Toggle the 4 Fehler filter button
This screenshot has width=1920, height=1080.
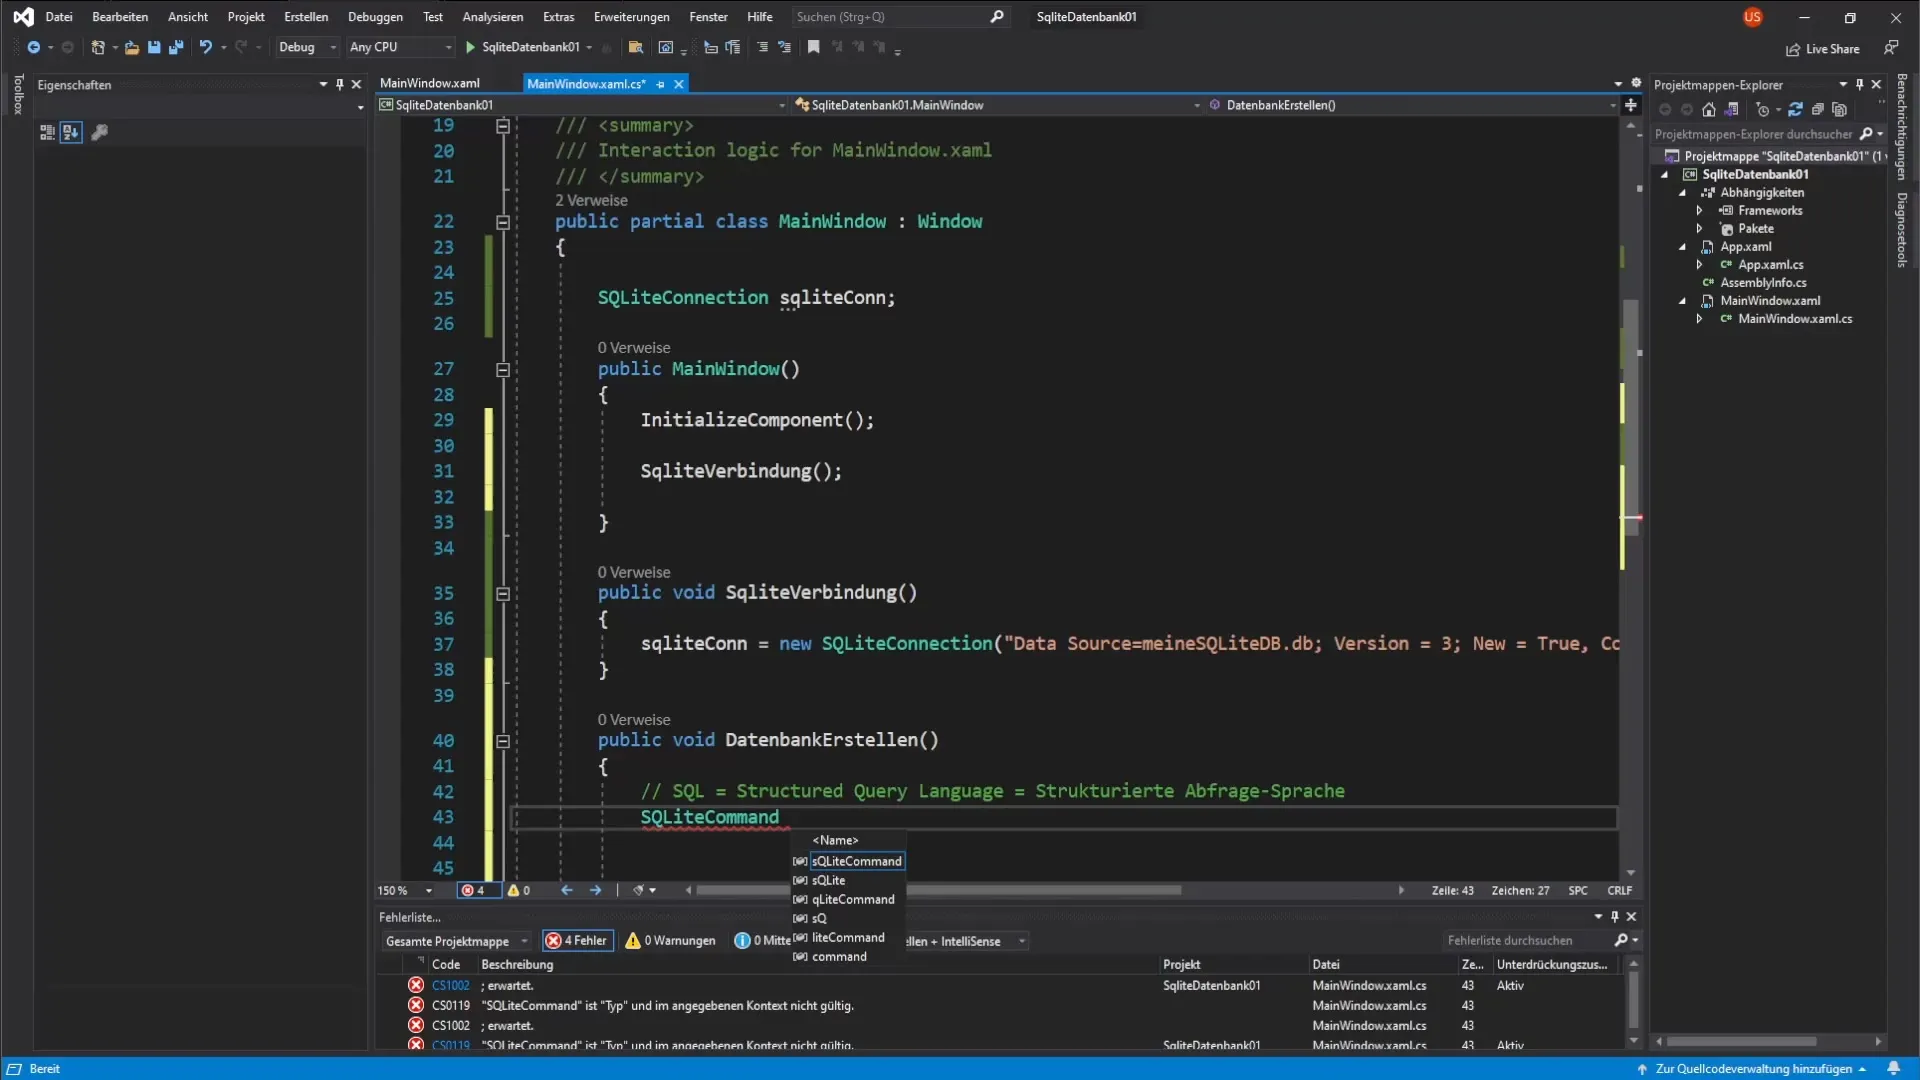[577, 941]
